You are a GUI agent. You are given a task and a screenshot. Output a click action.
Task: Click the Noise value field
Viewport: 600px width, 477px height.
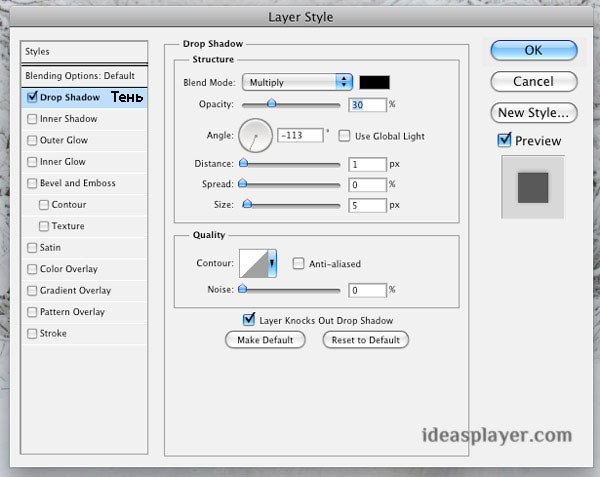(367, 290)
